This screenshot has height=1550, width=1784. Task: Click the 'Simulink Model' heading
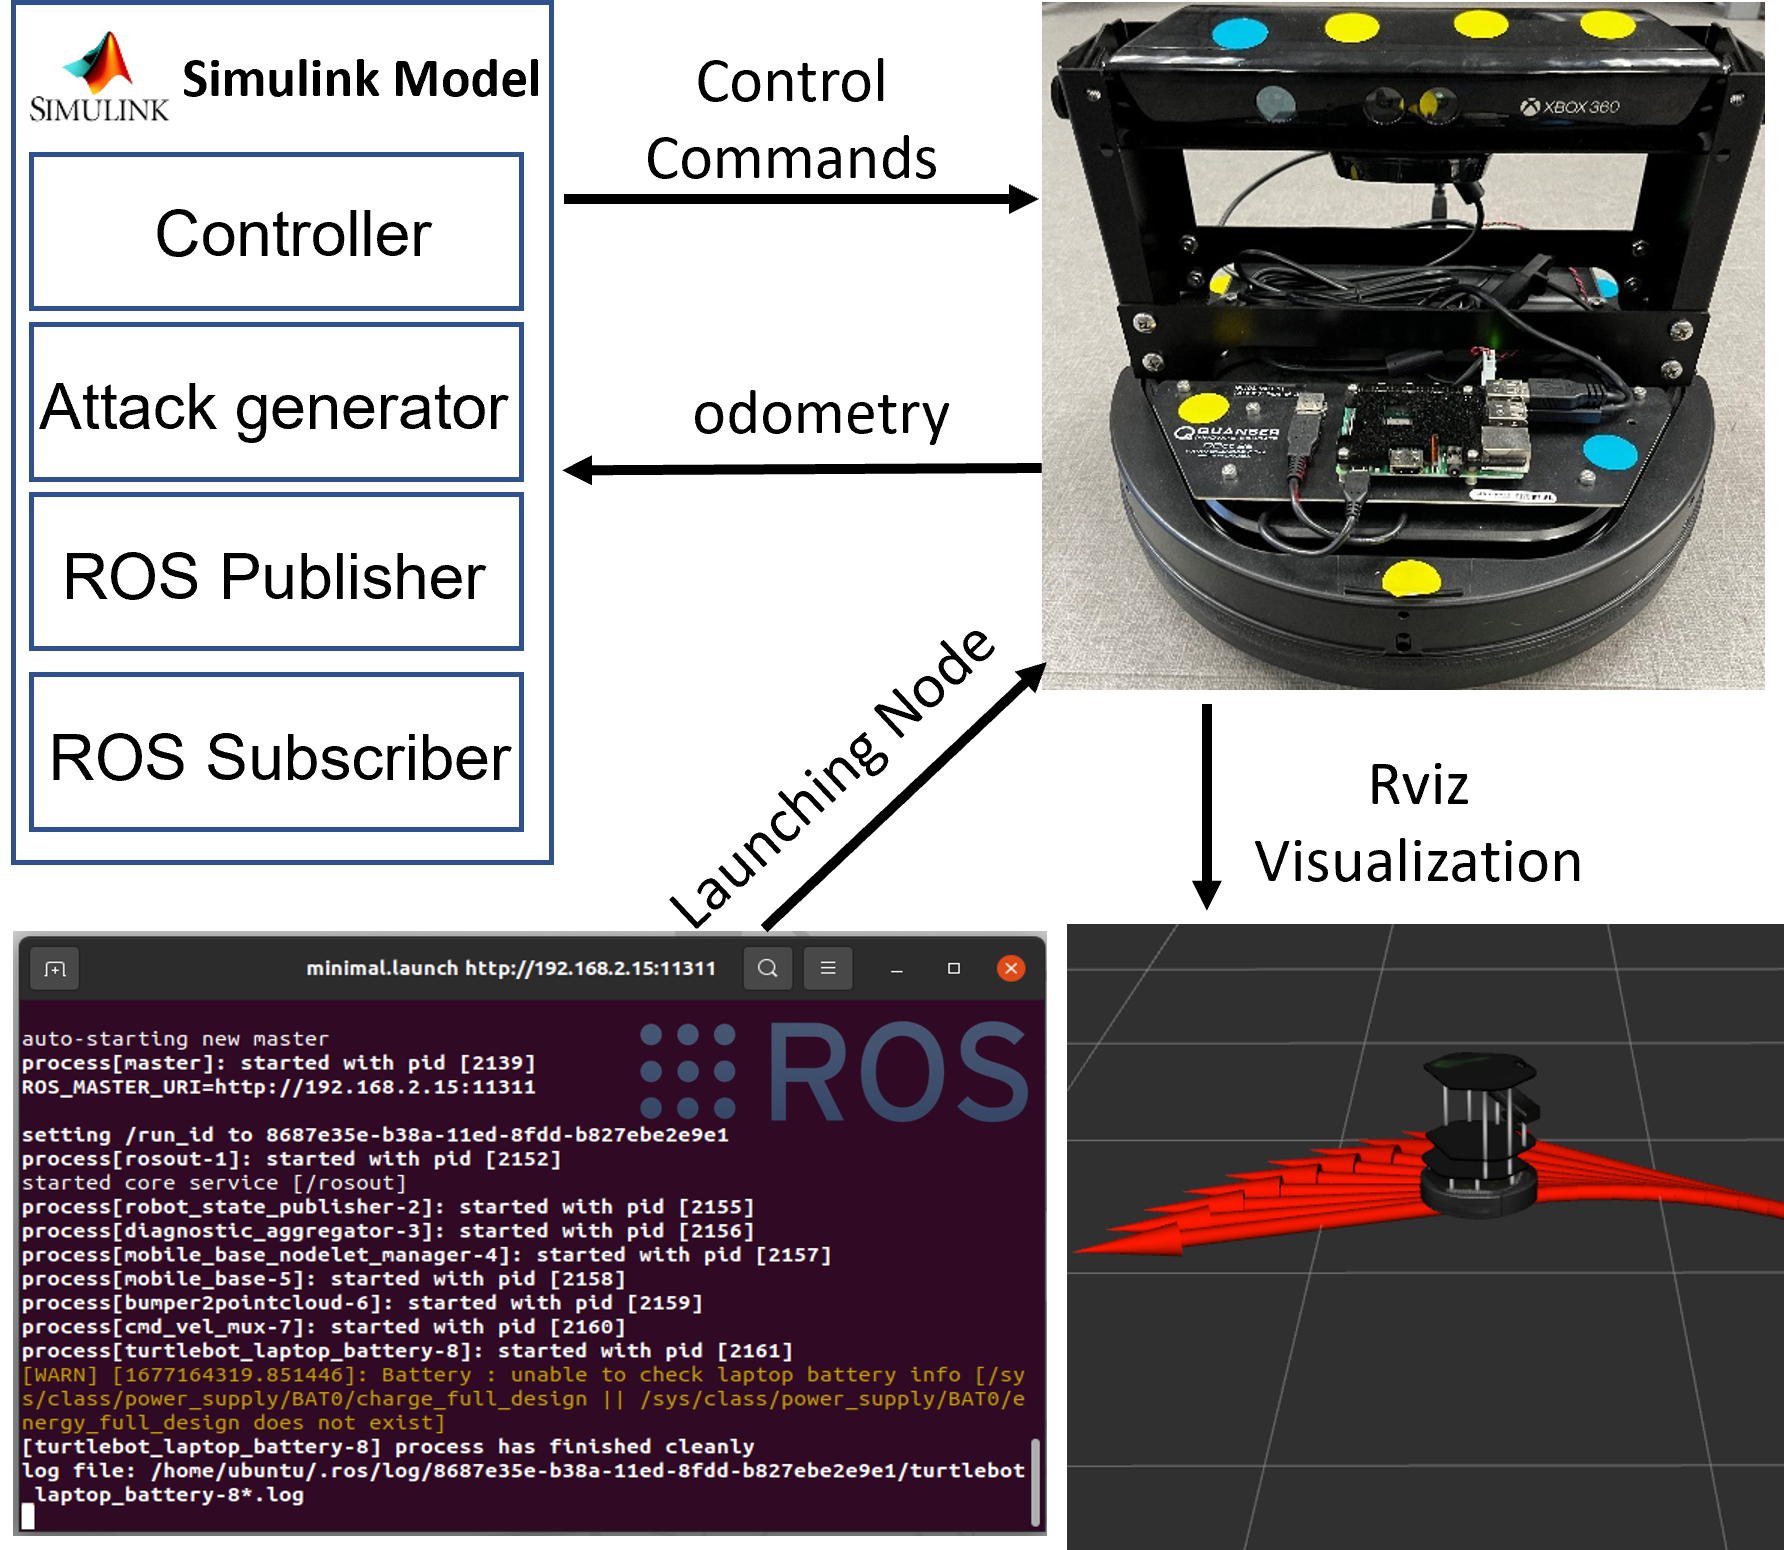361,79
